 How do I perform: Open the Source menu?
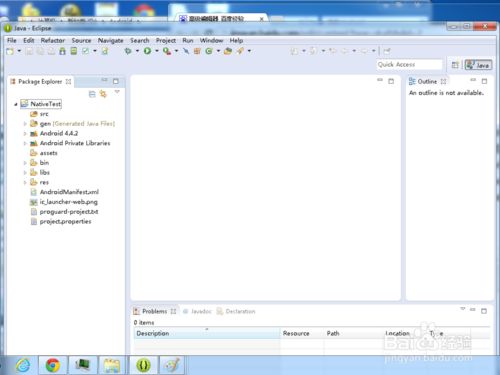(81, 40)
